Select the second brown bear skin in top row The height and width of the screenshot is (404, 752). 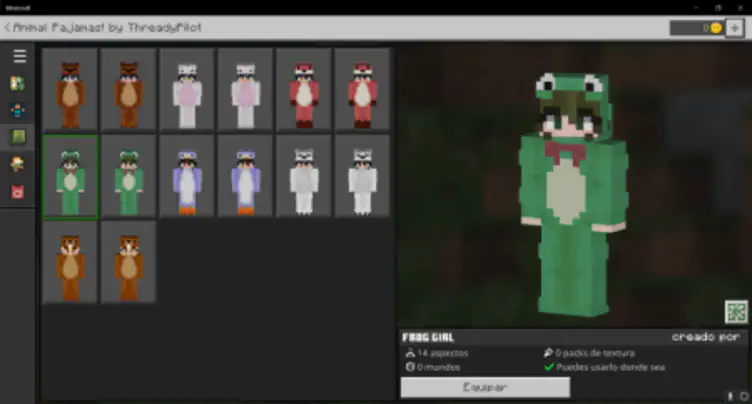pyautogui.click(x=129, y=90)
